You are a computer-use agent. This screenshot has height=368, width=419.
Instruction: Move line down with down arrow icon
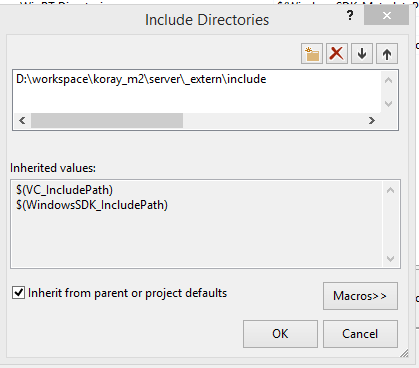click(362, 53)
